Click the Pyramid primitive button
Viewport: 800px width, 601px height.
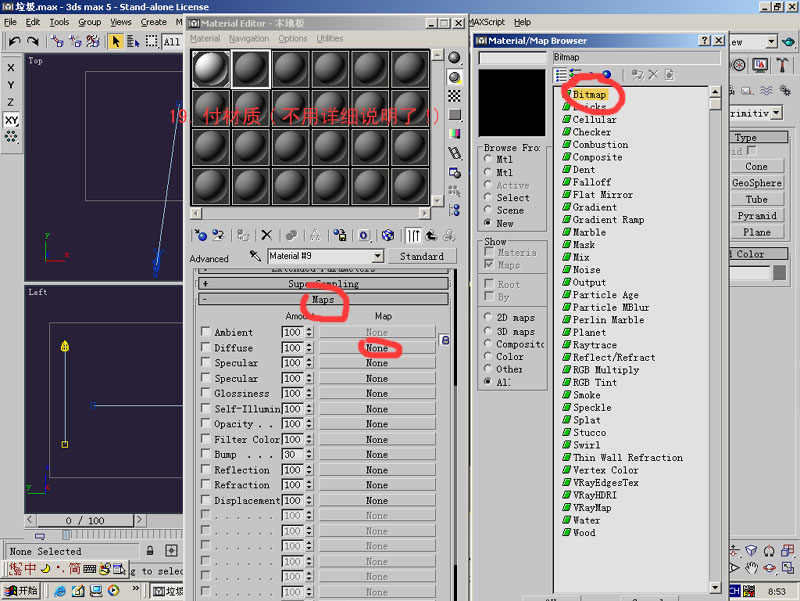coord(757,215)
